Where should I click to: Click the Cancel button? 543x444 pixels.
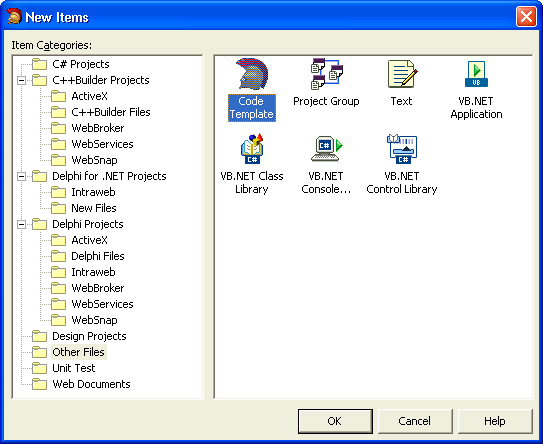[415, 421]
